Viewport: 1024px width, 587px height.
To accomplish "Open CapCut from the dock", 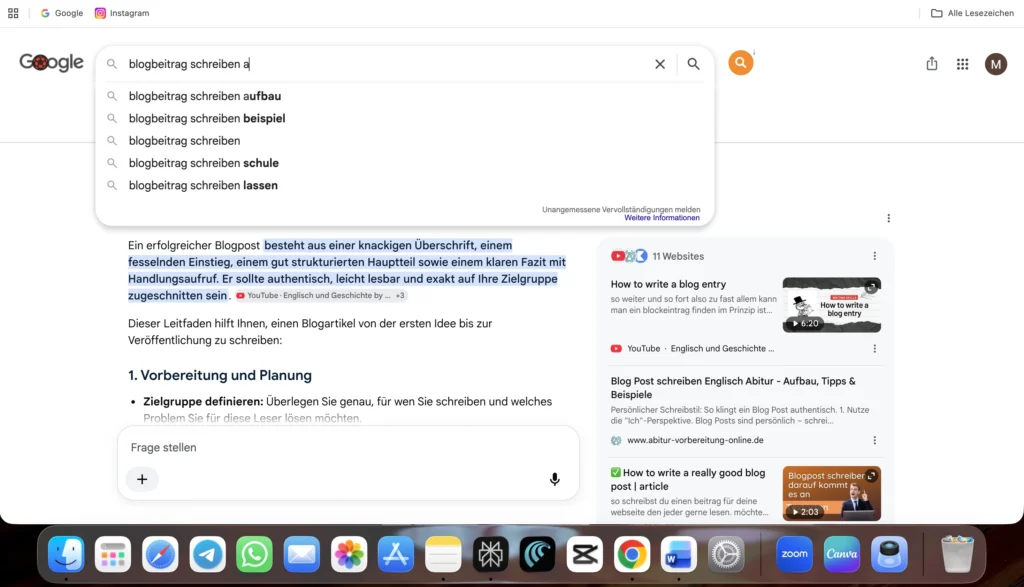I will [584, 554].
